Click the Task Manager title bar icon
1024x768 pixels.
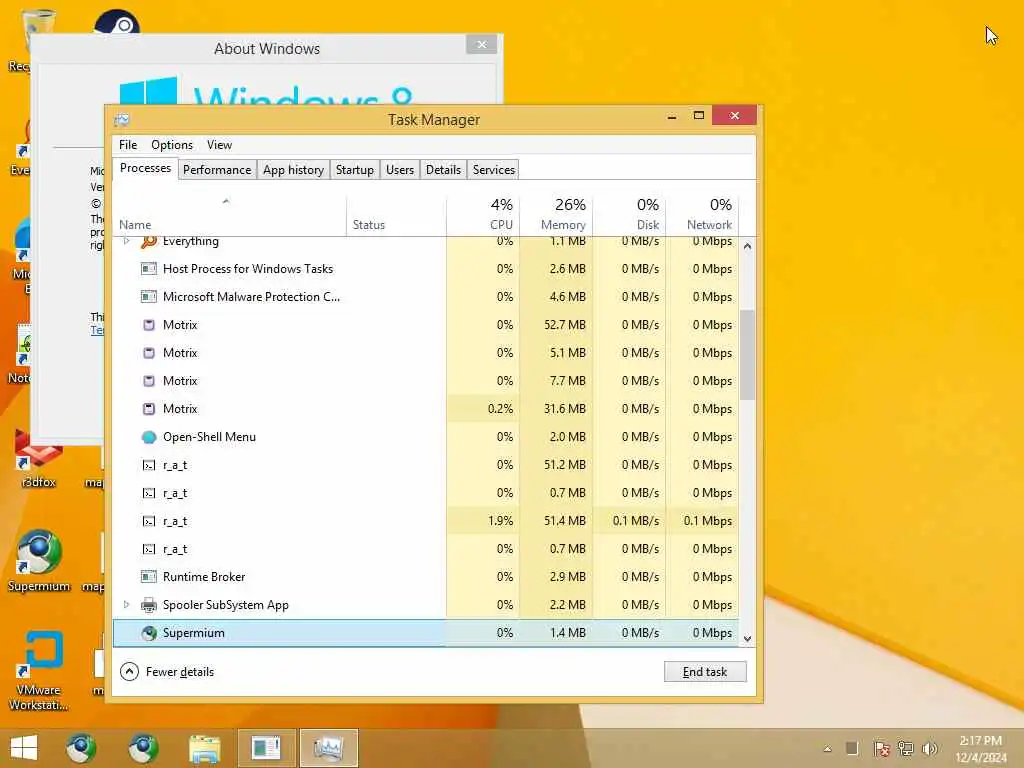(121, 120)
